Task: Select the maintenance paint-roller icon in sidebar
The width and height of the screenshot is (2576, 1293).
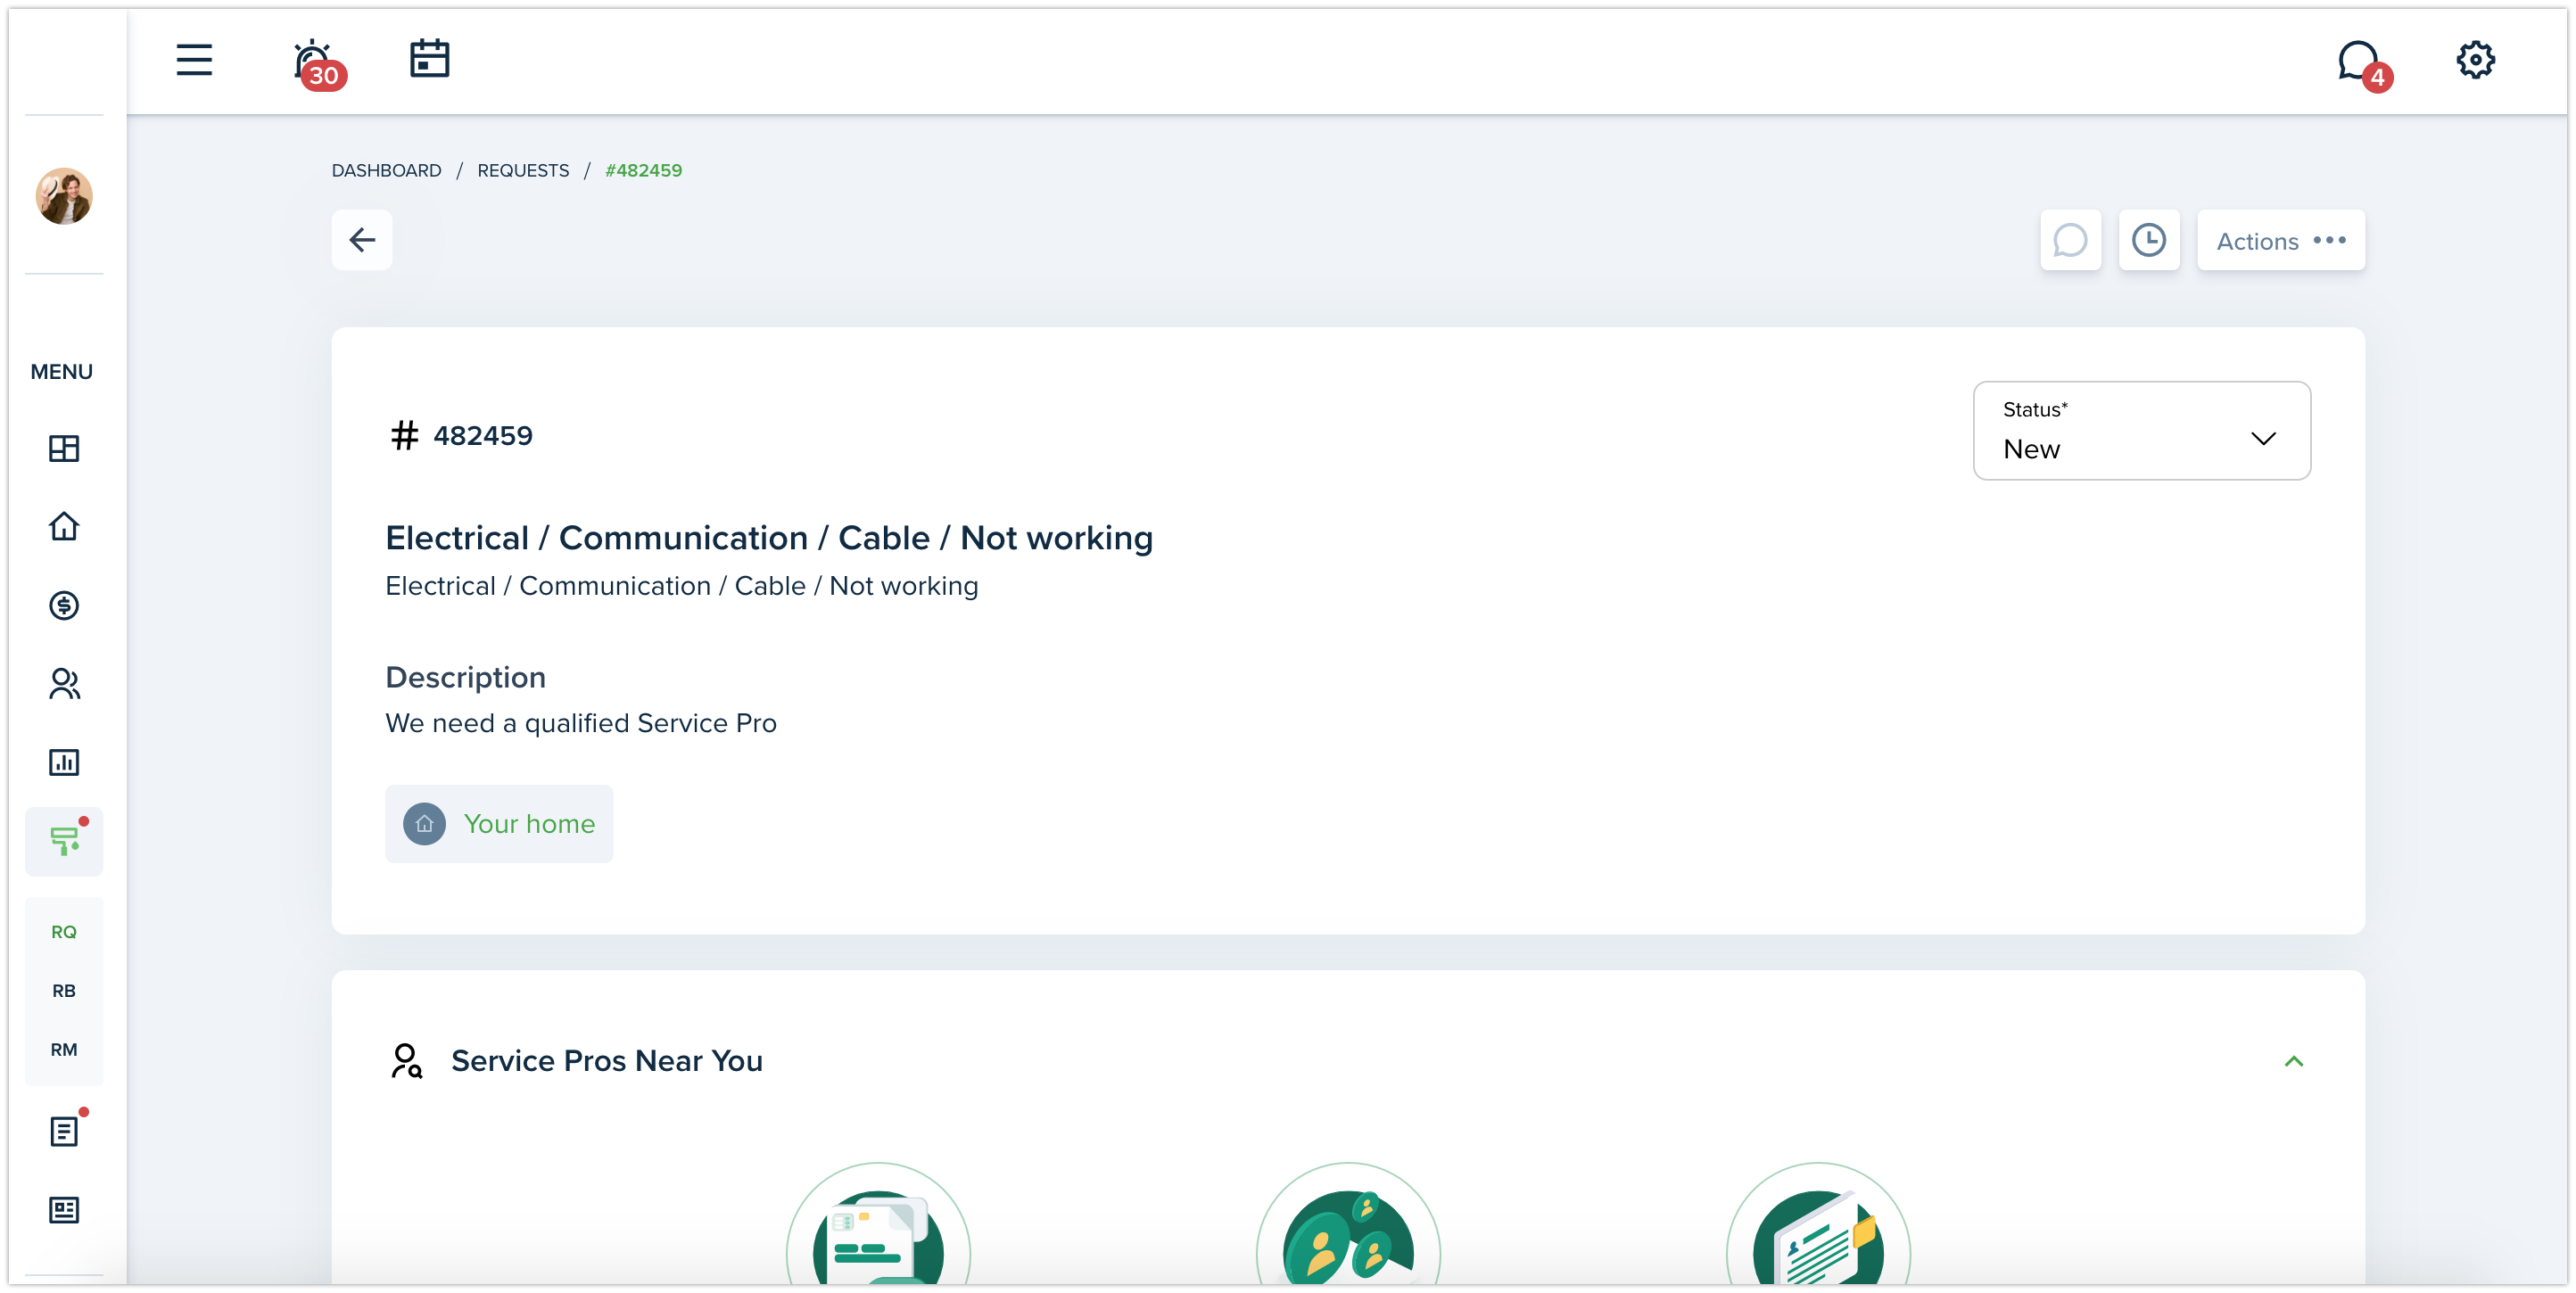Action: tap(64, 841)
